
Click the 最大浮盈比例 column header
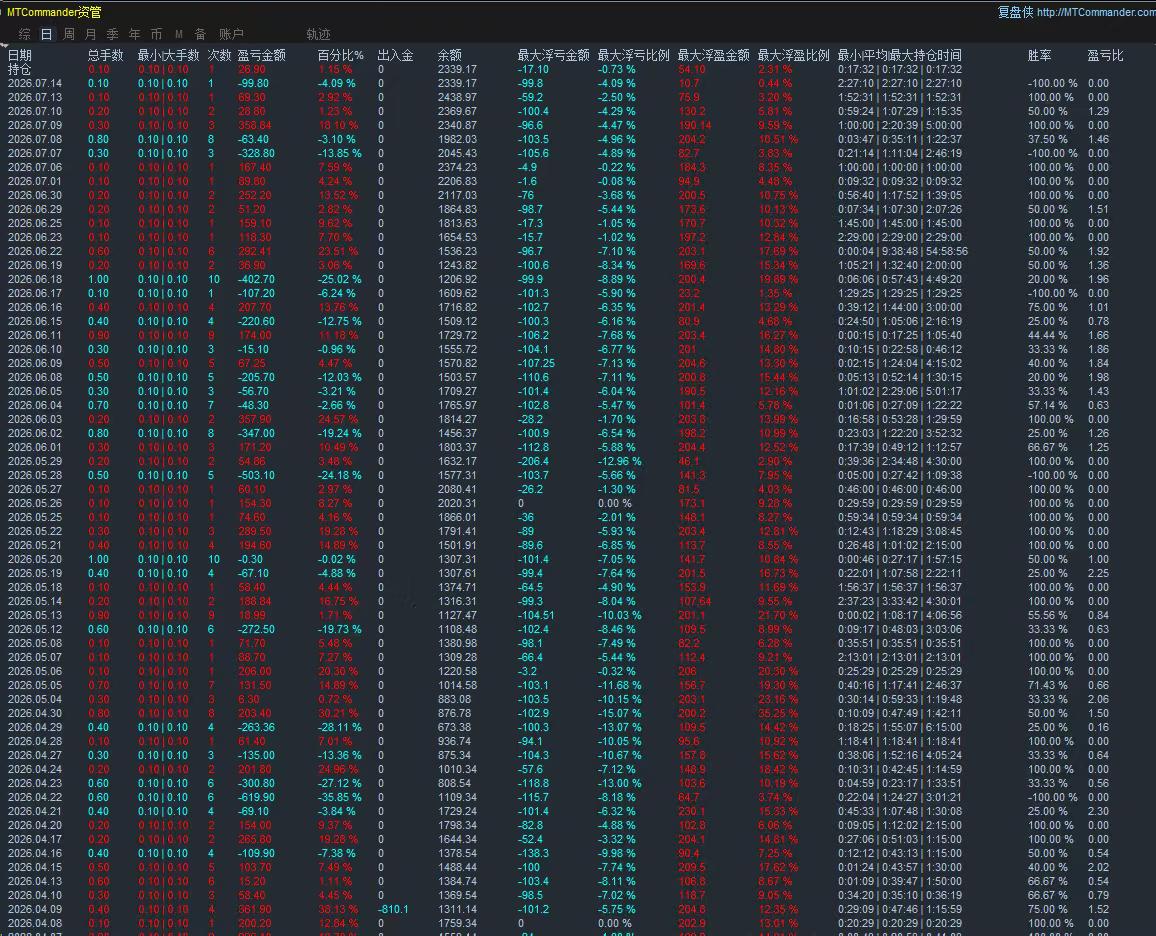793,55
